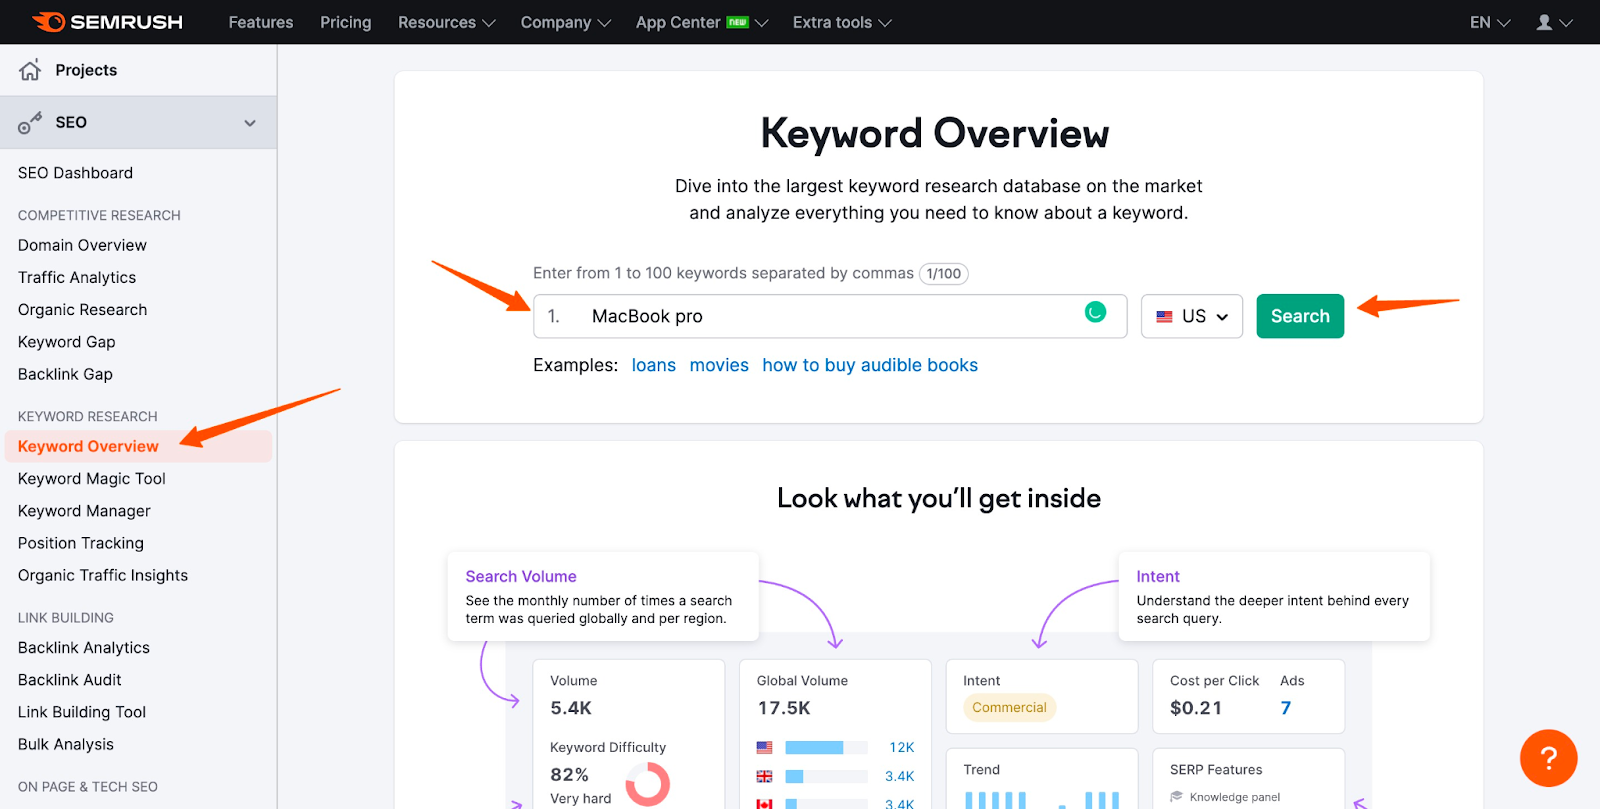Open the Pricing menu item
This screenshot has height=809, width=1600.
coord(345,22)
